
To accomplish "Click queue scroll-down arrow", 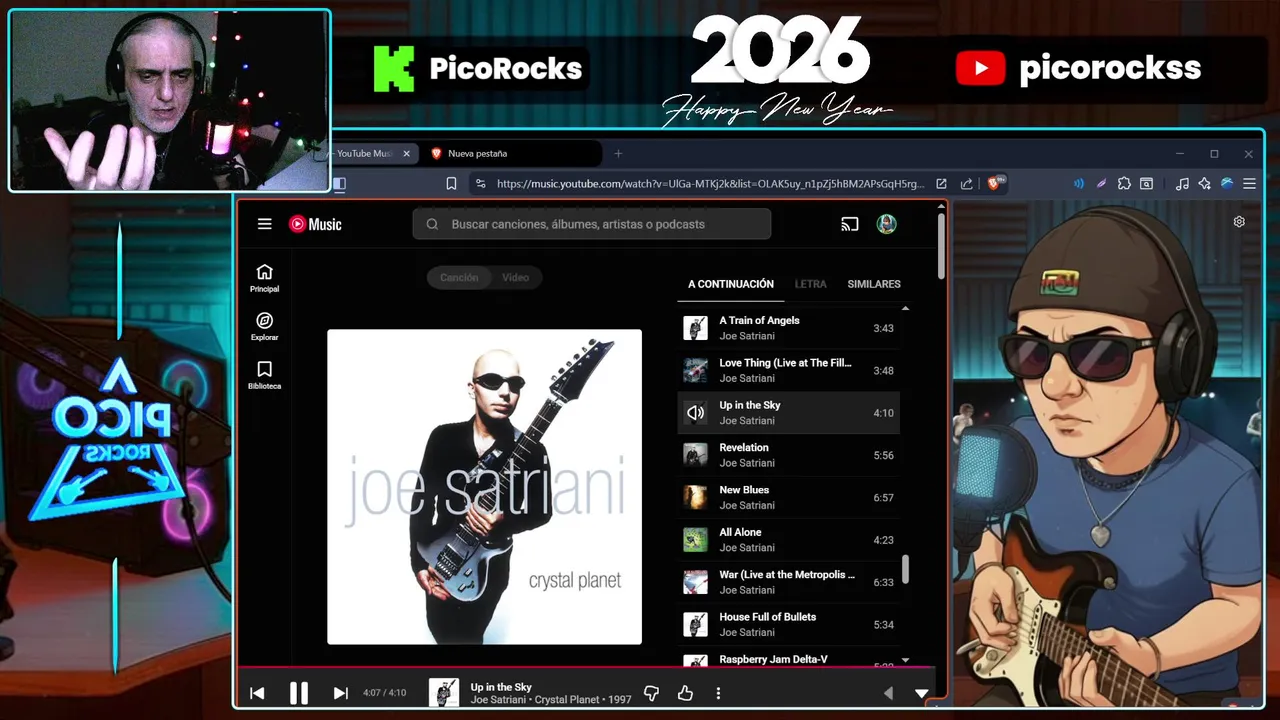I will coord(906,660).
